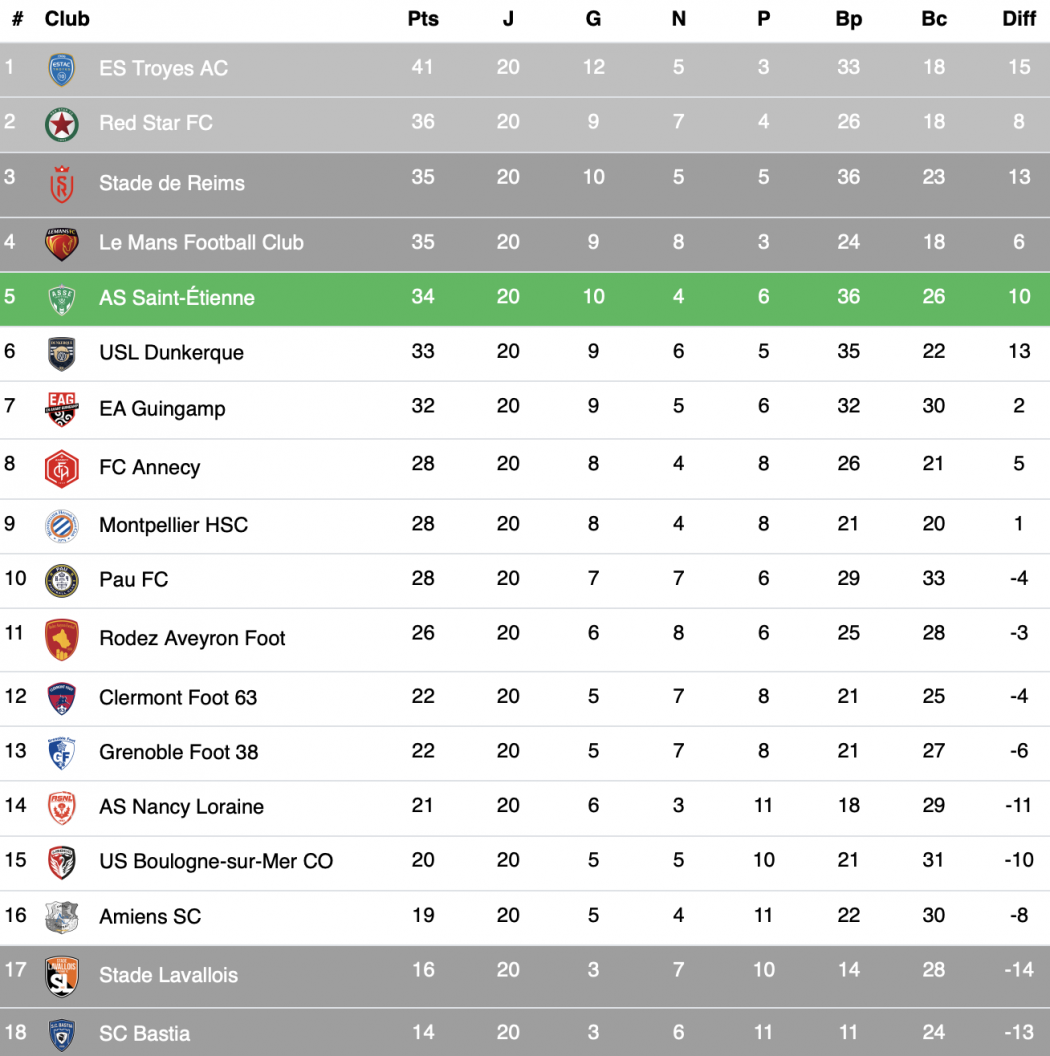Click the Red Star FC star logo
The width and height of the screenshot is (1050, 1056).
click(62, 124)
